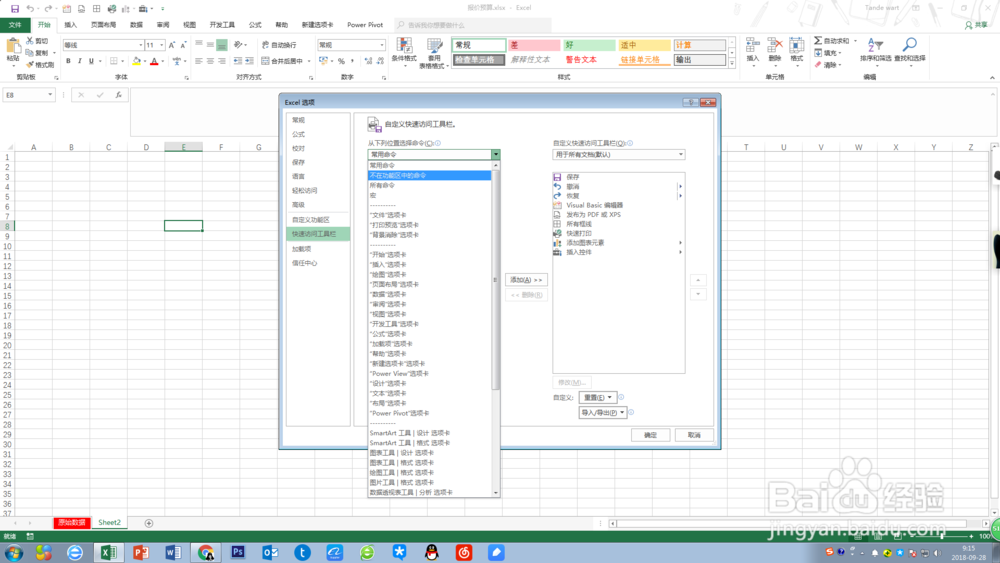1000x563 pixels.
Task: Open the number format 常规 dropdown
Action: point(382,45)
